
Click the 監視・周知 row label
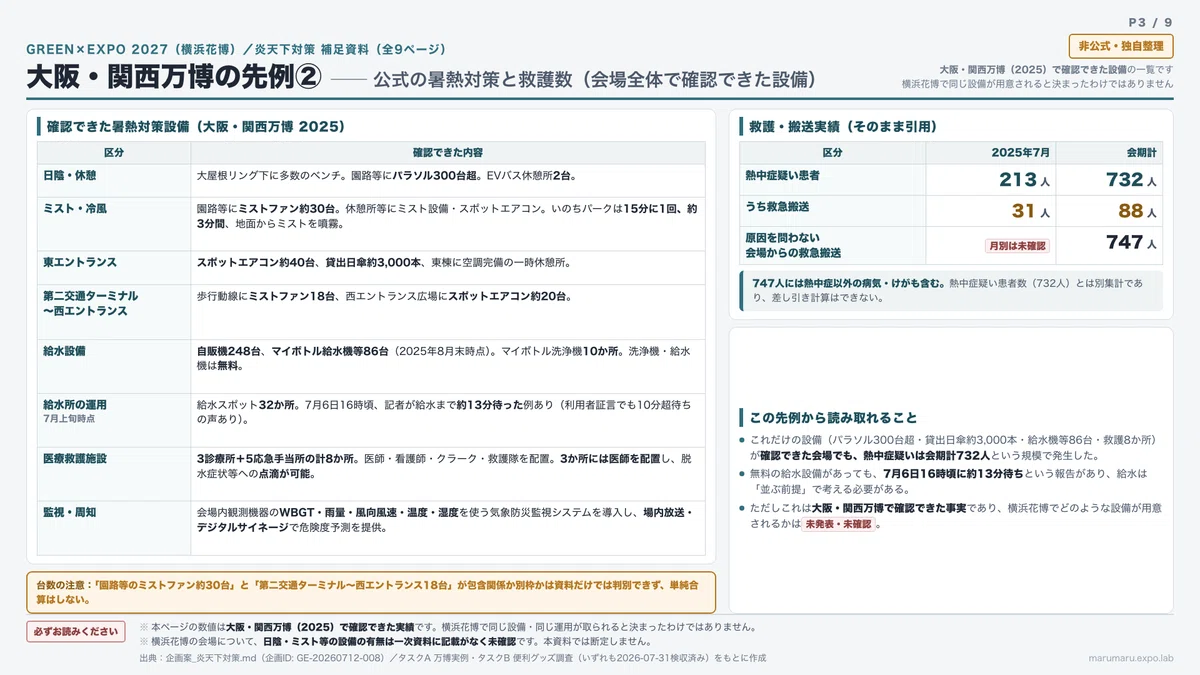(69, 512)
